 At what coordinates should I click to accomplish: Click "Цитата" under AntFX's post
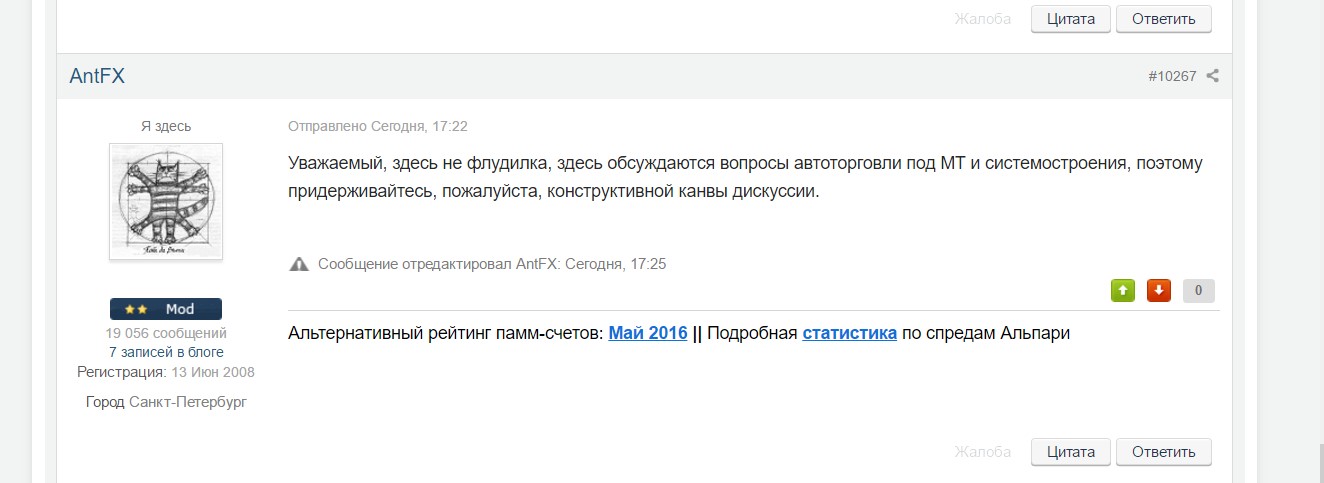pos(1070,451)
